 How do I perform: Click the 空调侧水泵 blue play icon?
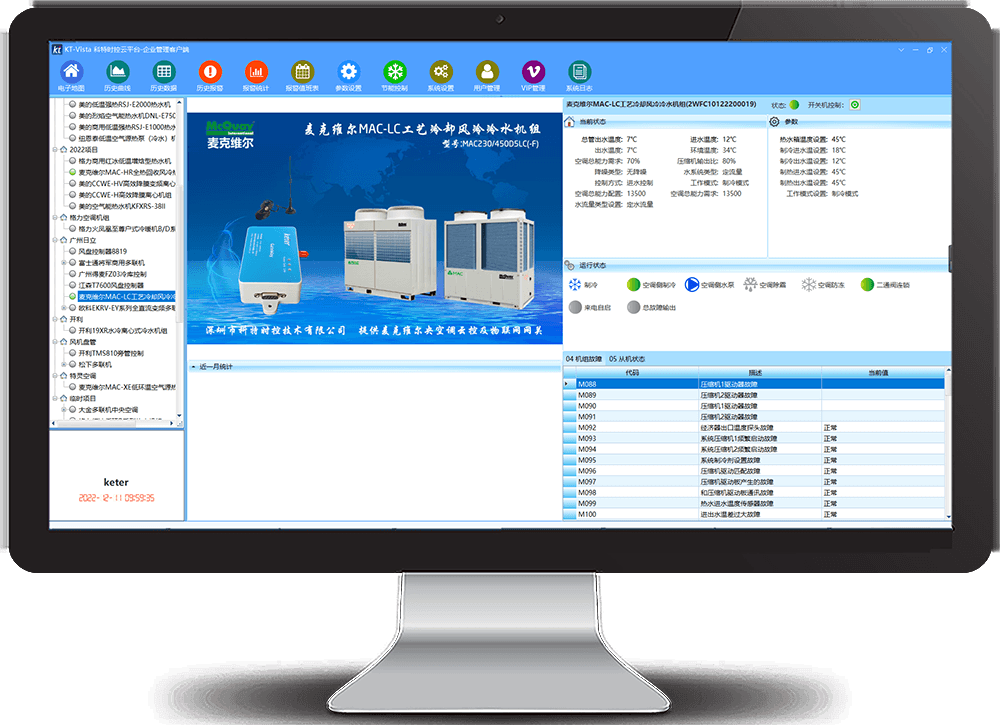692,284
